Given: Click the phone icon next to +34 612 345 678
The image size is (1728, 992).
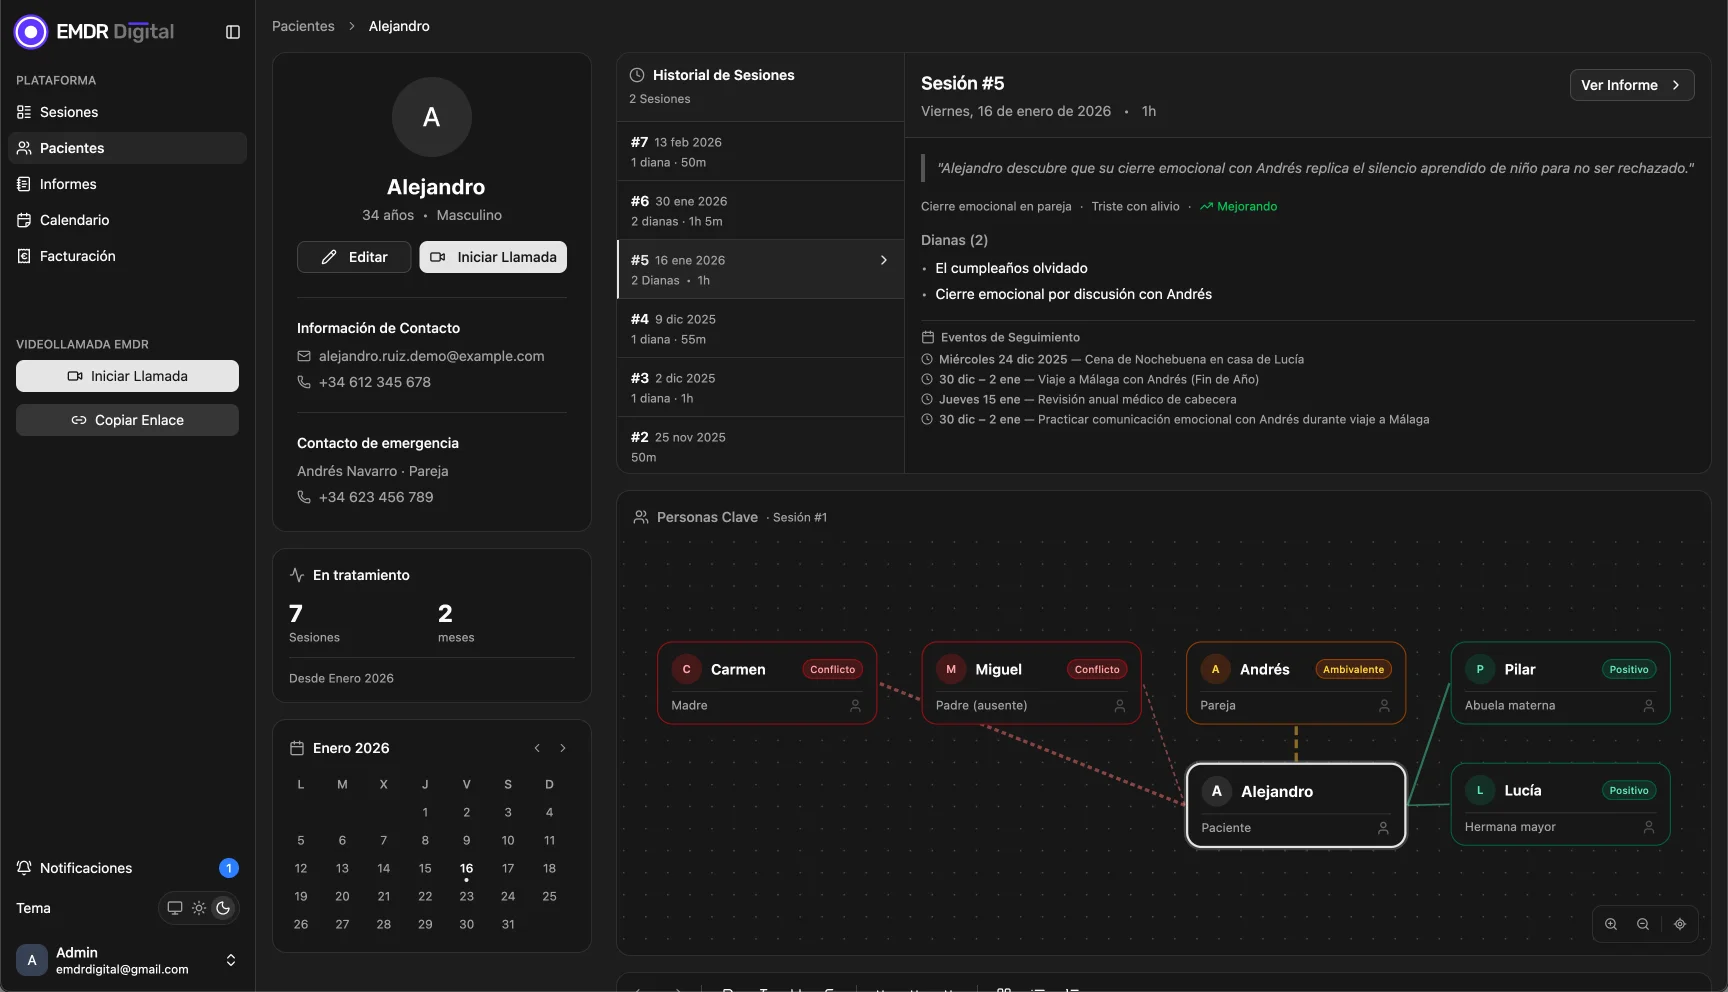Looking at the screenshot, I should 304,382.
